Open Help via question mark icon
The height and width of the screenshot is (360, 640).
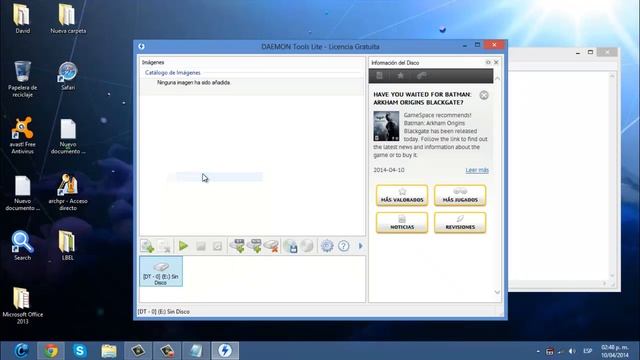point(344,246)
